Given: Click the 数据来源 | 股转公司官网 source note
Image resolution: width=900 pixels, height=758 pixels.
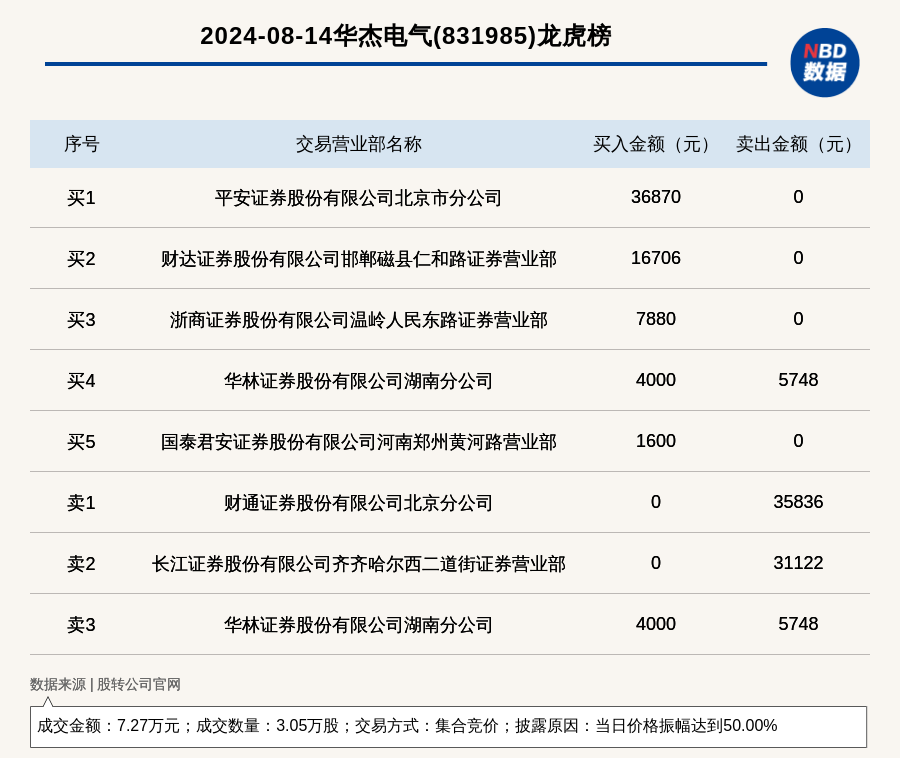Looking at the screenshot, I should [105, 684].
